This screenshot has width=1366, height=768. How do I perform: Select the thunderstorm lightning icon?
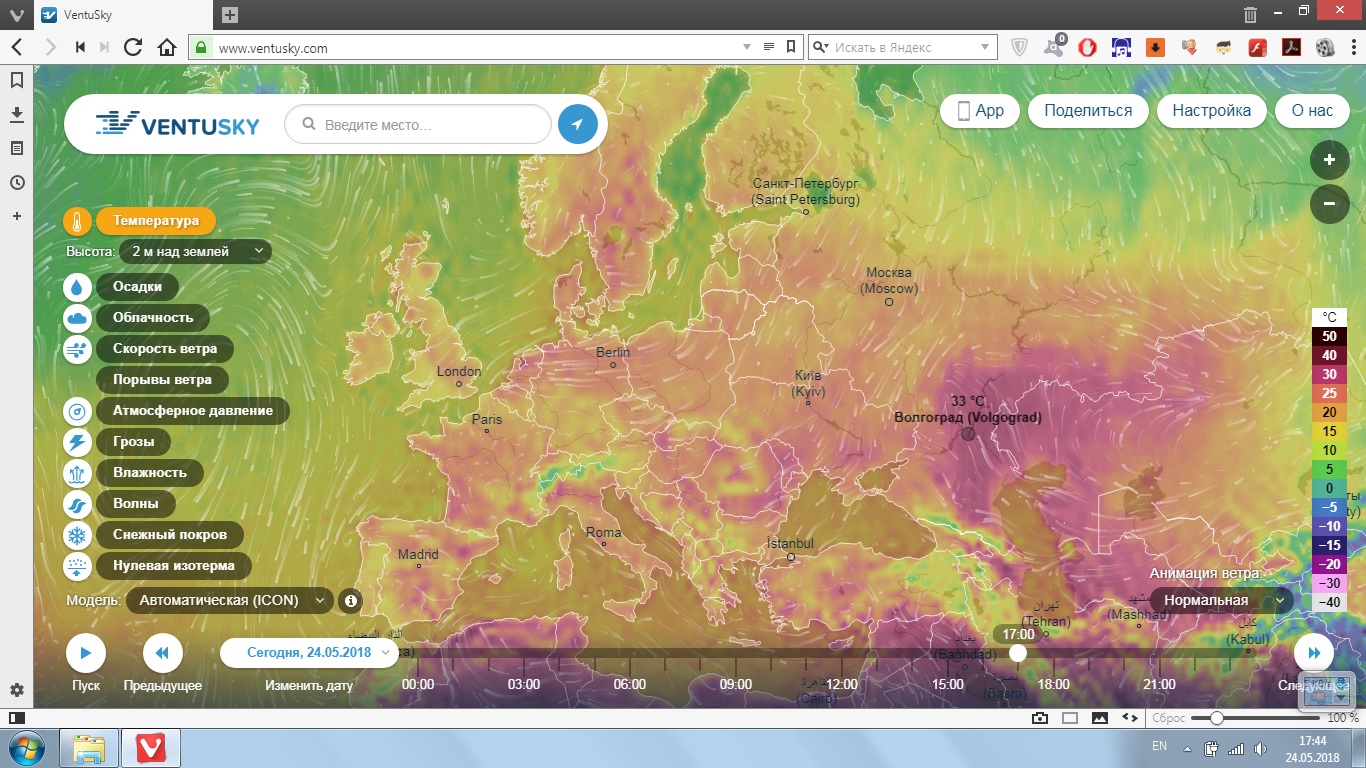pos(78,442)
